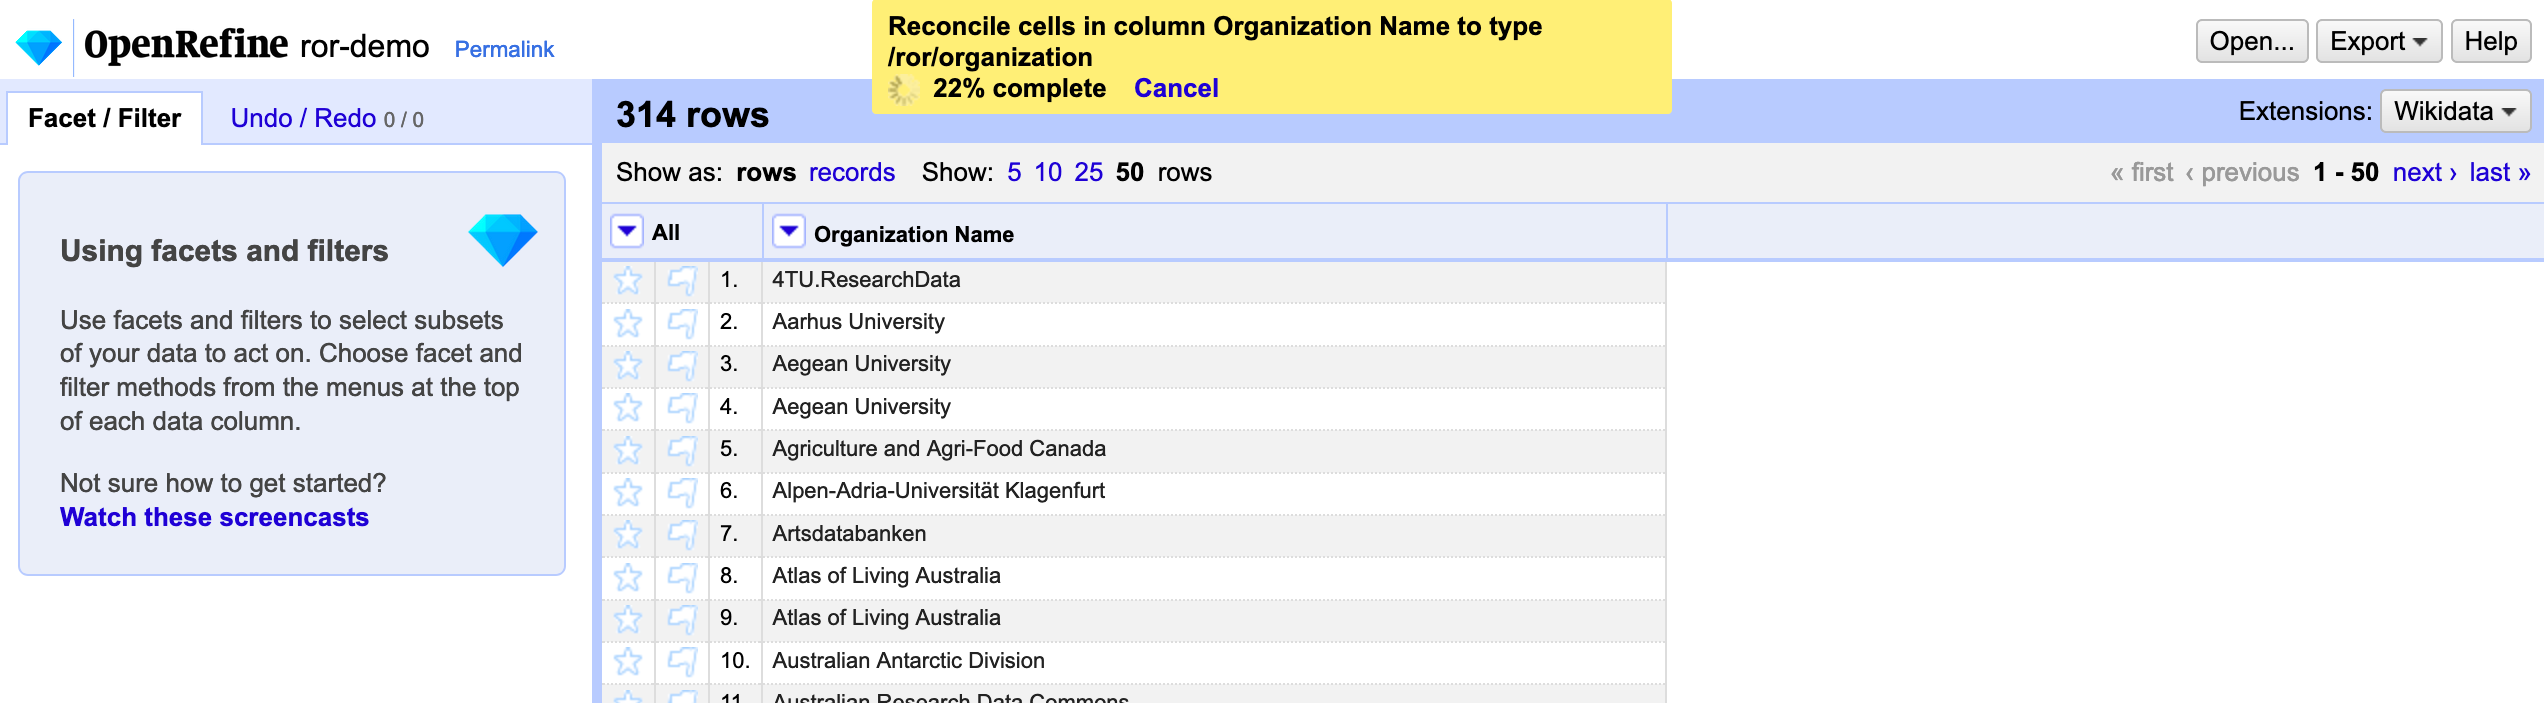Flag row 5 Agriculture and Agri-Food Canada
Image resolution: width=2544 pixels, height=703 pixels.
point(682,449)
